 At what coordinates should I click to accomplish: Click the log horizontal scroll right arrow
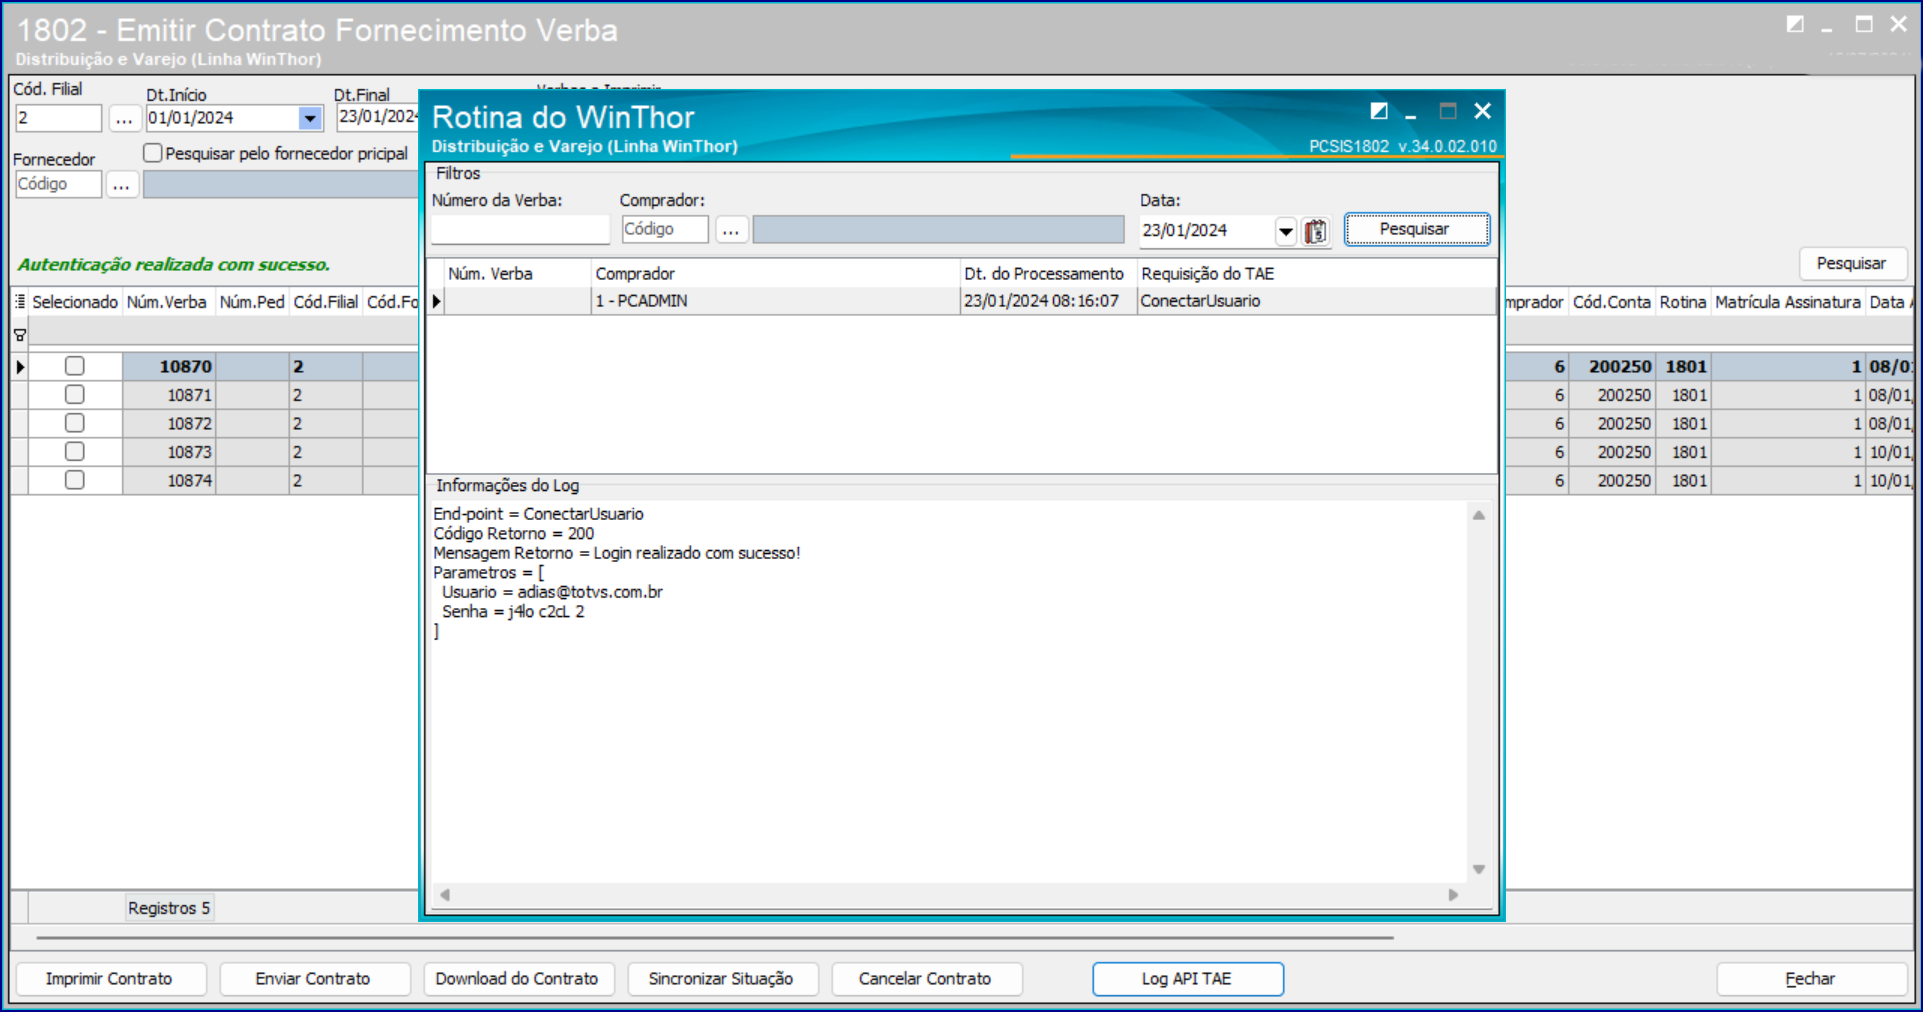click(x=1453, y=895)
